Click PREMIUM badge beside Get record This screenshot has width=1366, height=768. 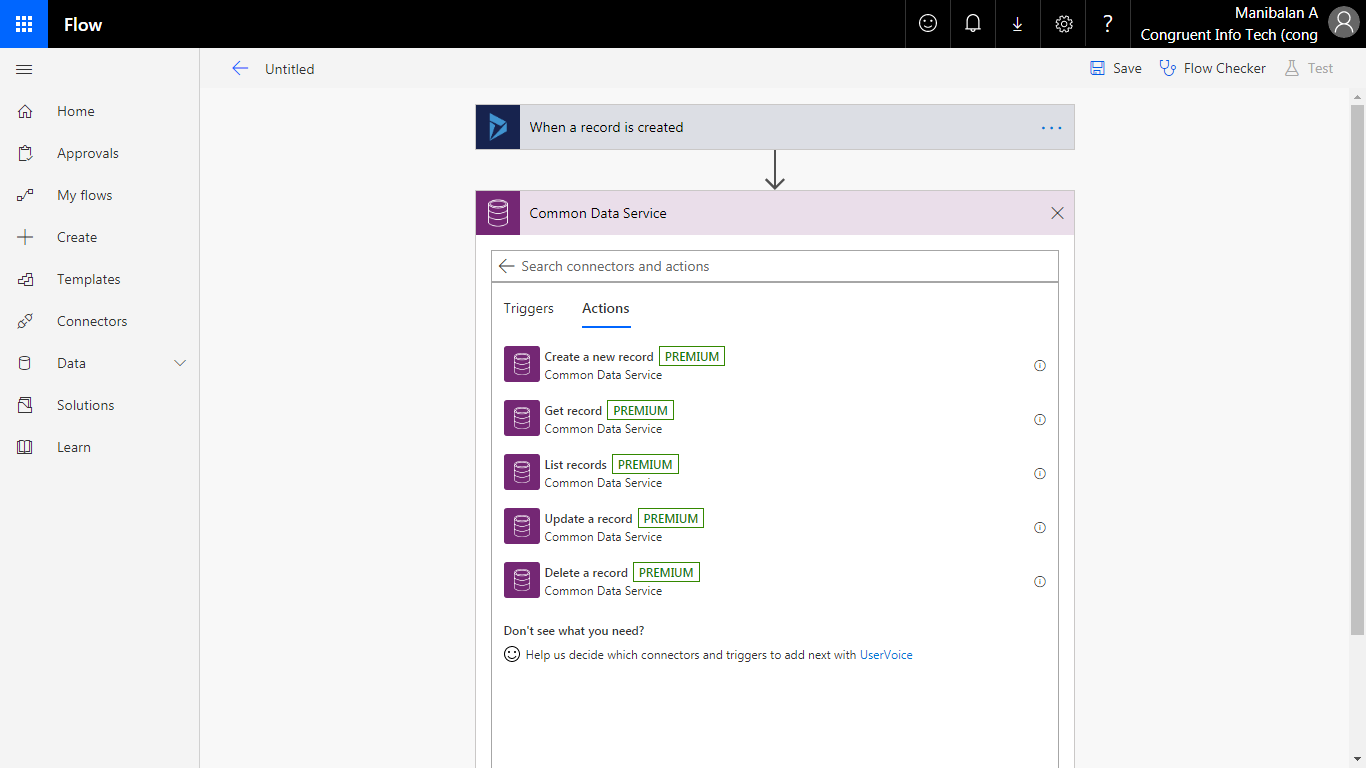(640, 410)
